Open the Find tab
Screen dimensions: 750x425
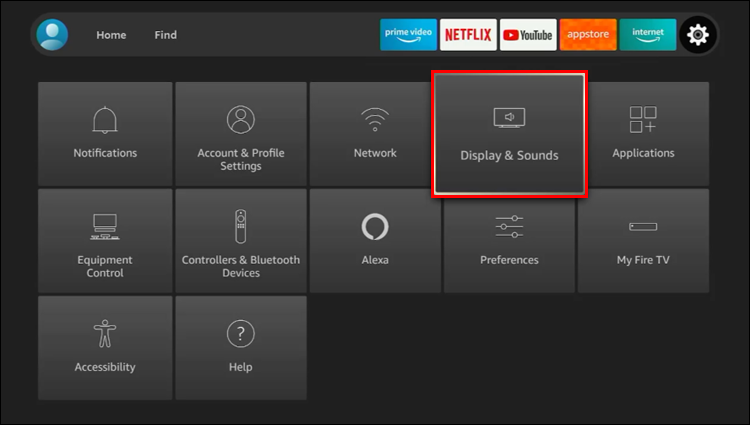pos(165,35)
